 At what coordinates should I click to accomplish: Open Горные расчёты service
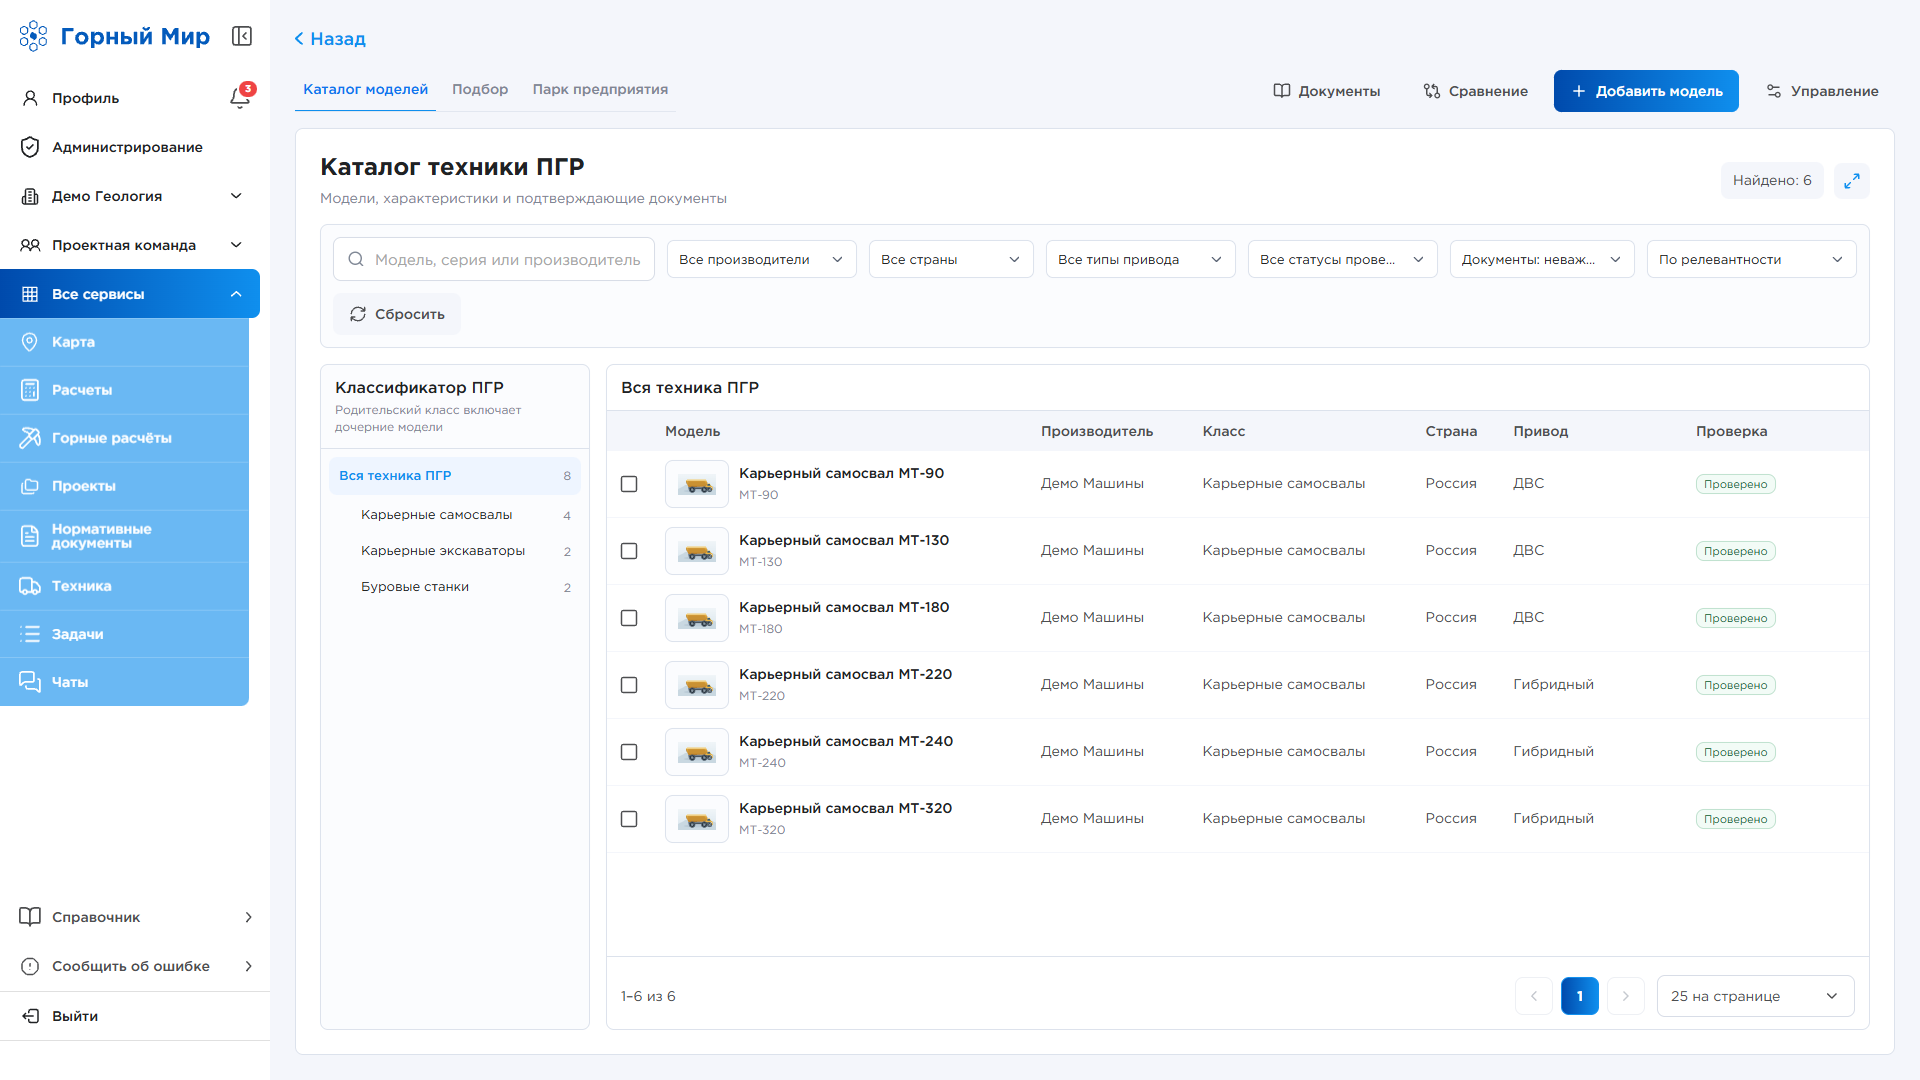pyautogui.click(x=124, y=438)
